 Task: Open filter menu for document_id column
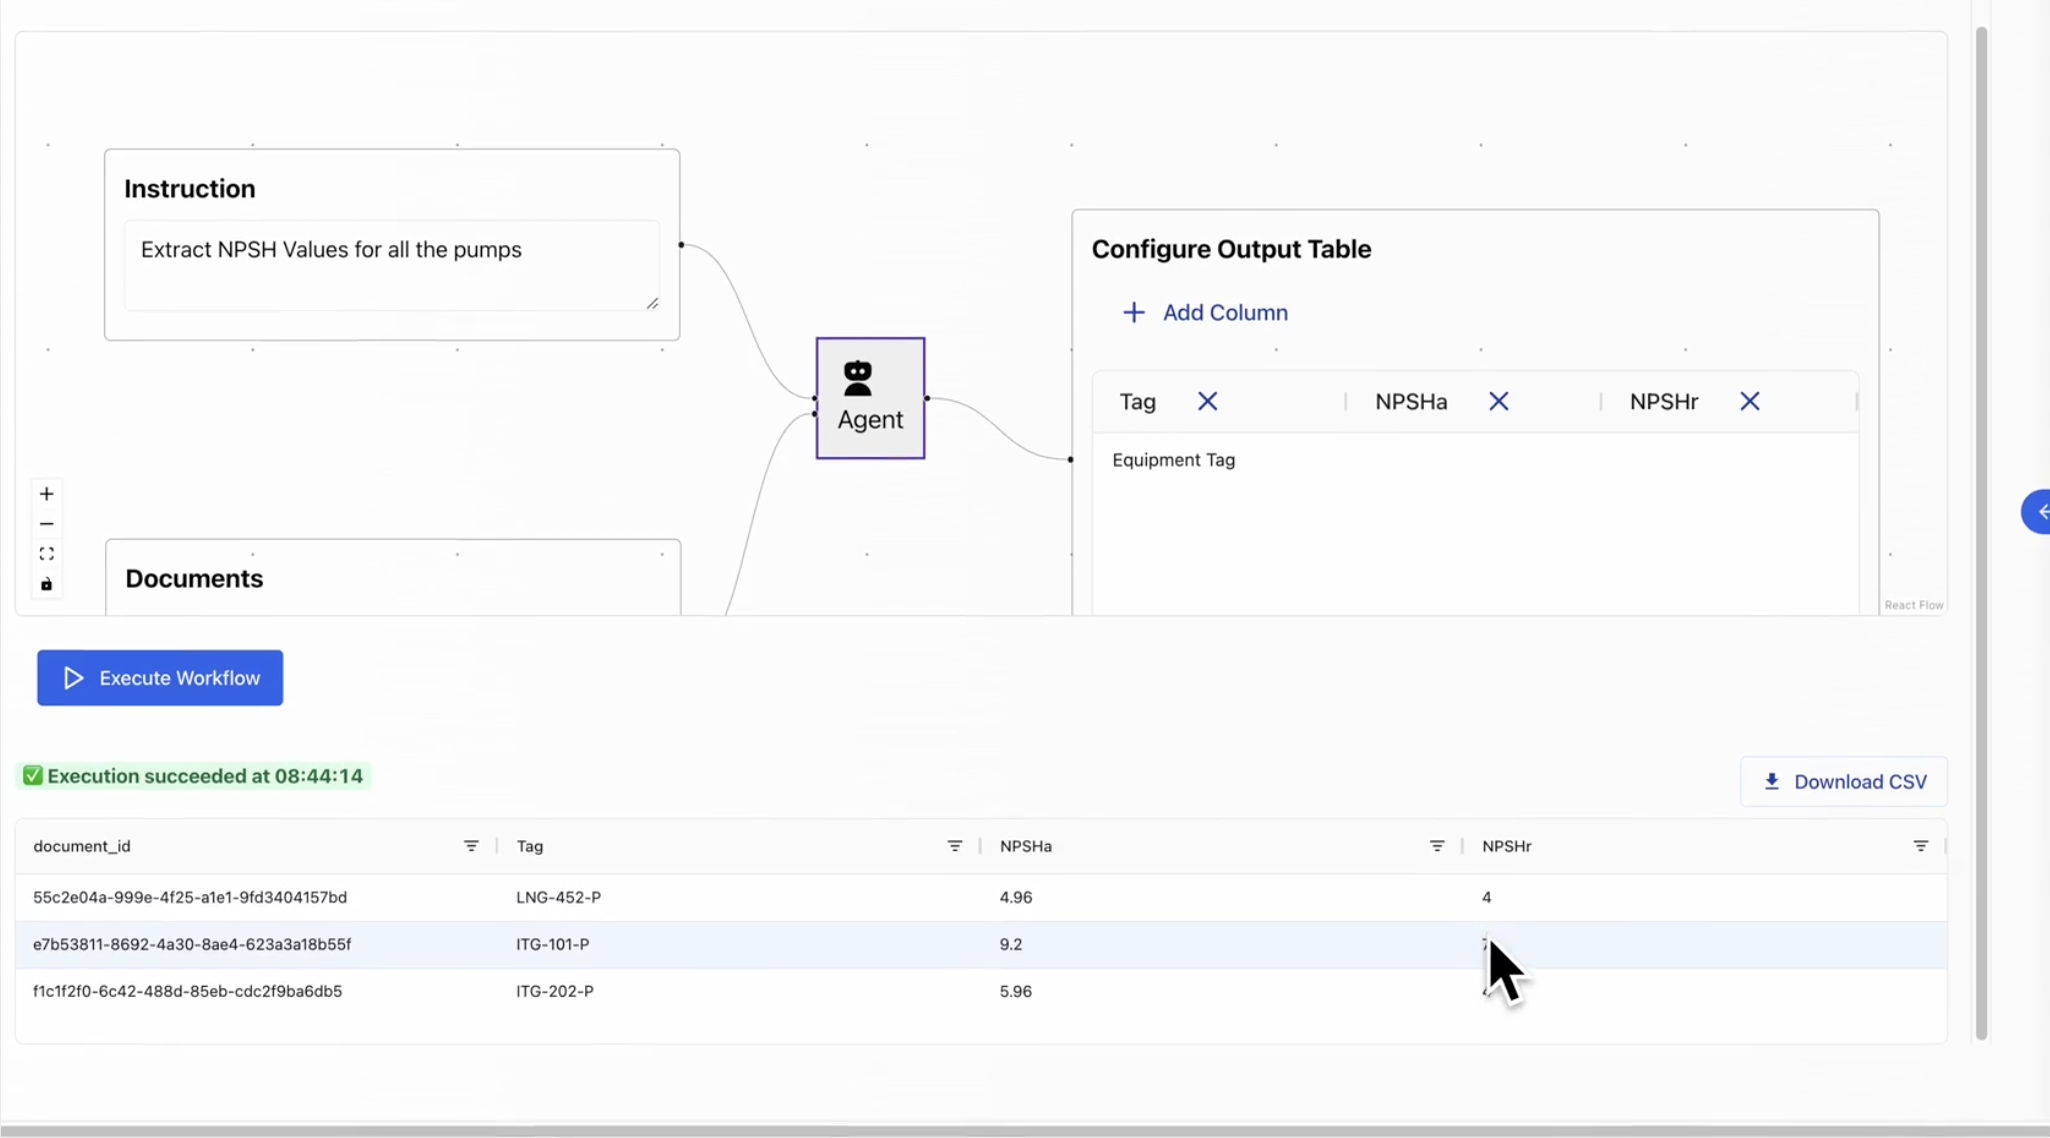pyautogui.click(x=471, y=846)
